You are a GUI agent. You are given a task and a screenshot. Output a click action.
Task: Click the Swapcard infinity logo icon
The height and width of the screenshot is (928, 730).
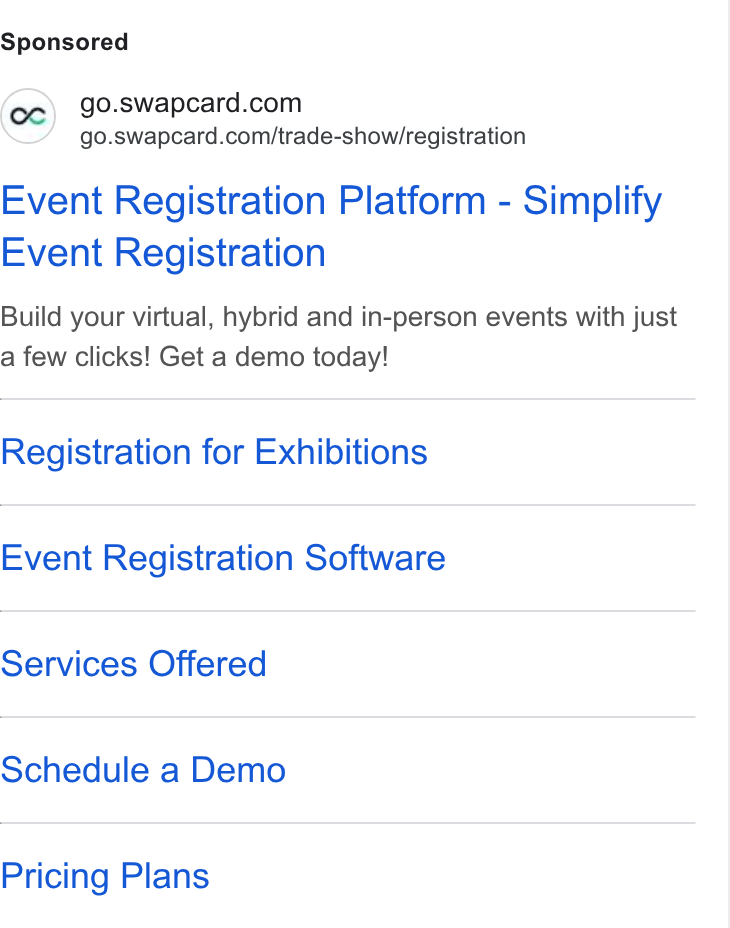click(28, 116)
